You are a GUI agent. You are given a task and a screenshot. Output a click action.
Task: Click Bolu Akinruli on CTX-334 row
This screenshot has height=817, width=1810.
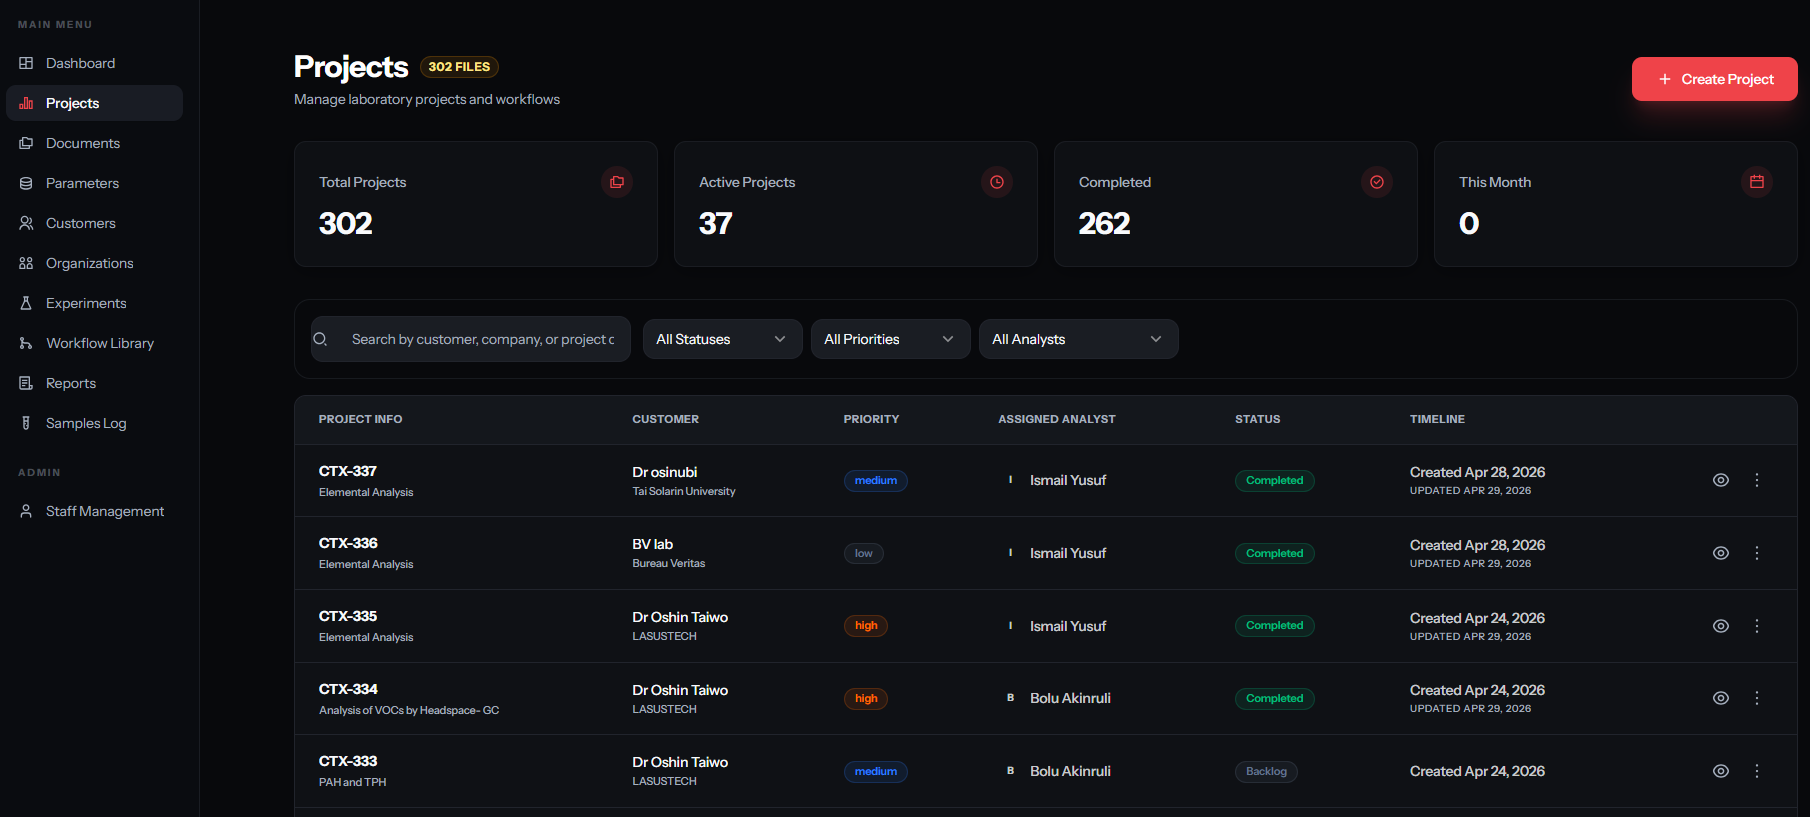[1070, 698]
